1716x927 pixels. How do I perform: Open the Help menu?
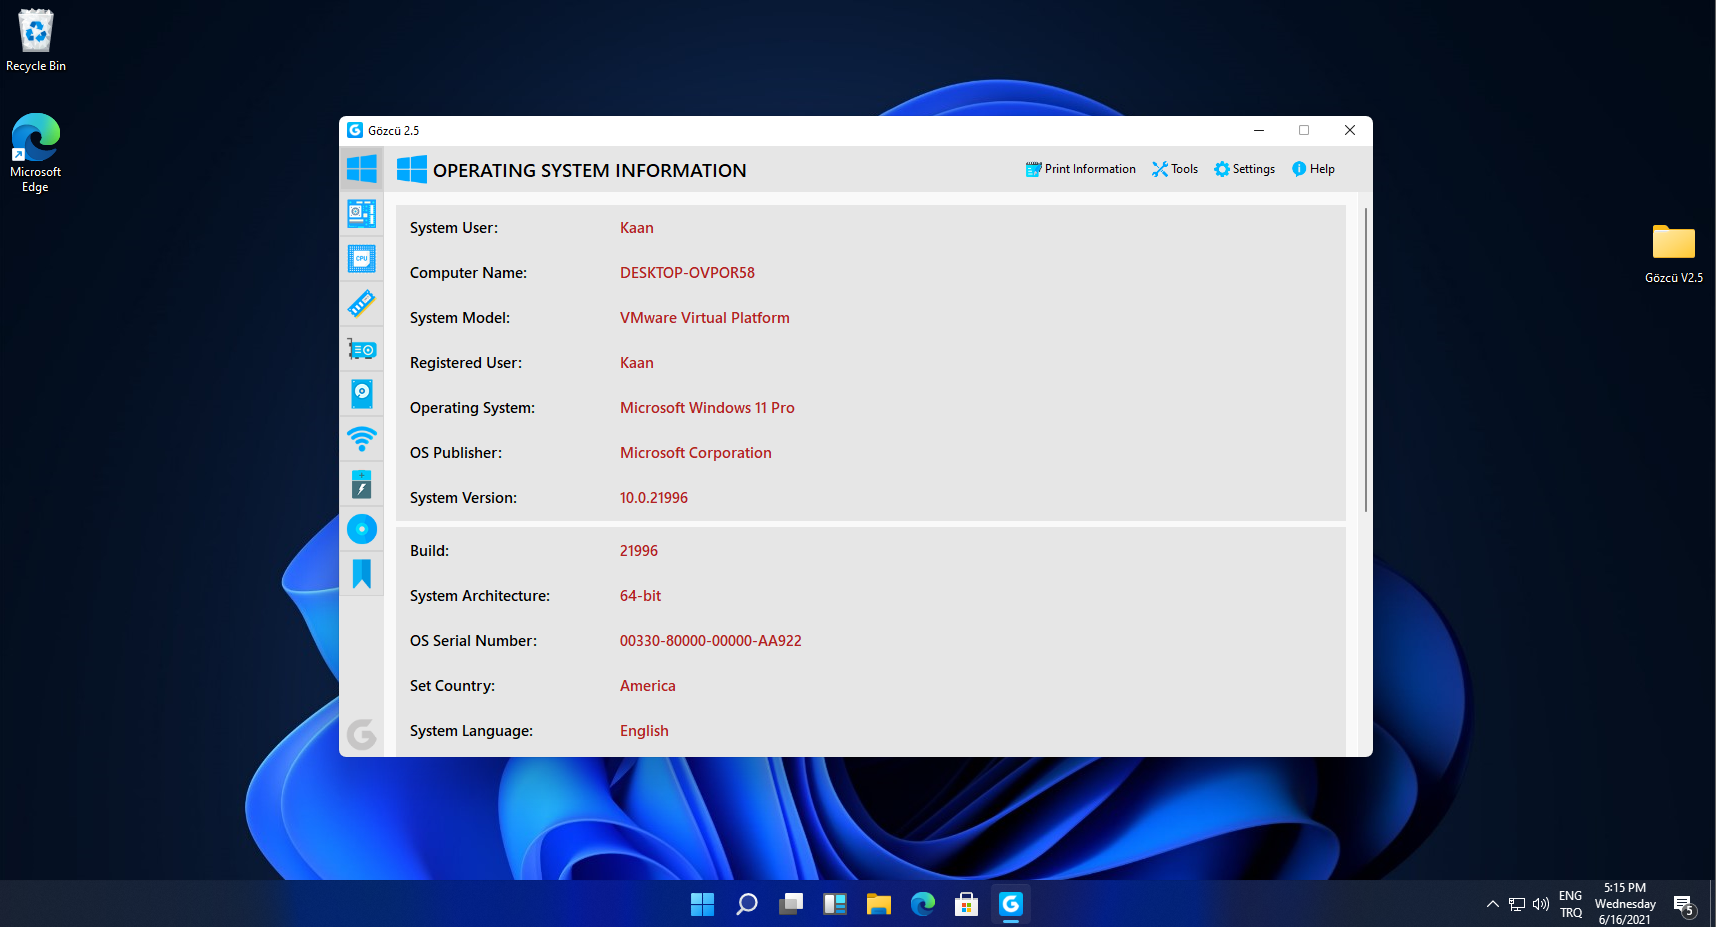coord(1313,169)
